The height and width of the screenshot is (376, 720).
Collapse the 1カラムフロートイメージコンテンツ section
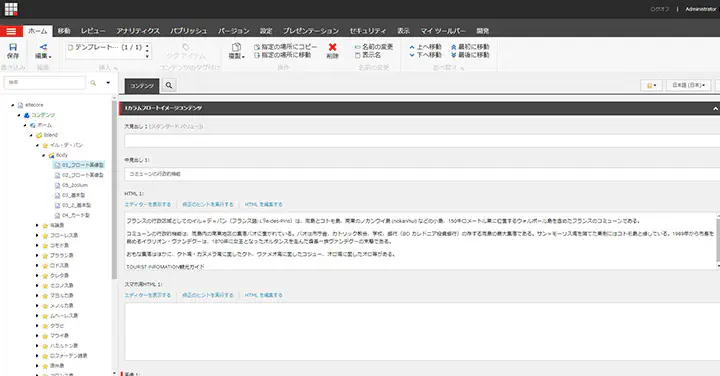715,109
